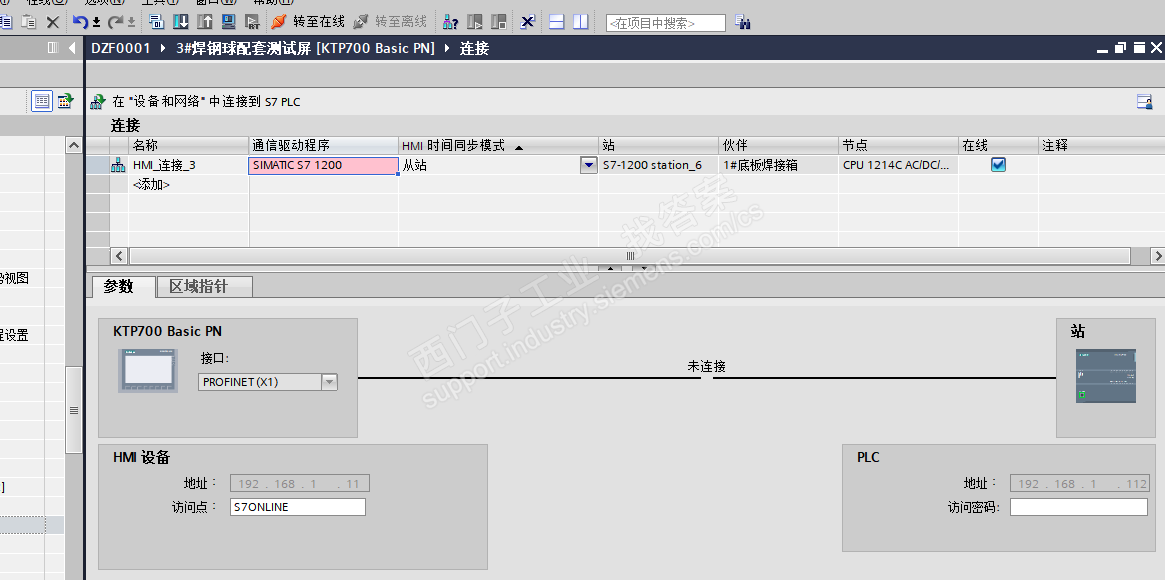
Task: Undo the last action
Action: [80, 22]
